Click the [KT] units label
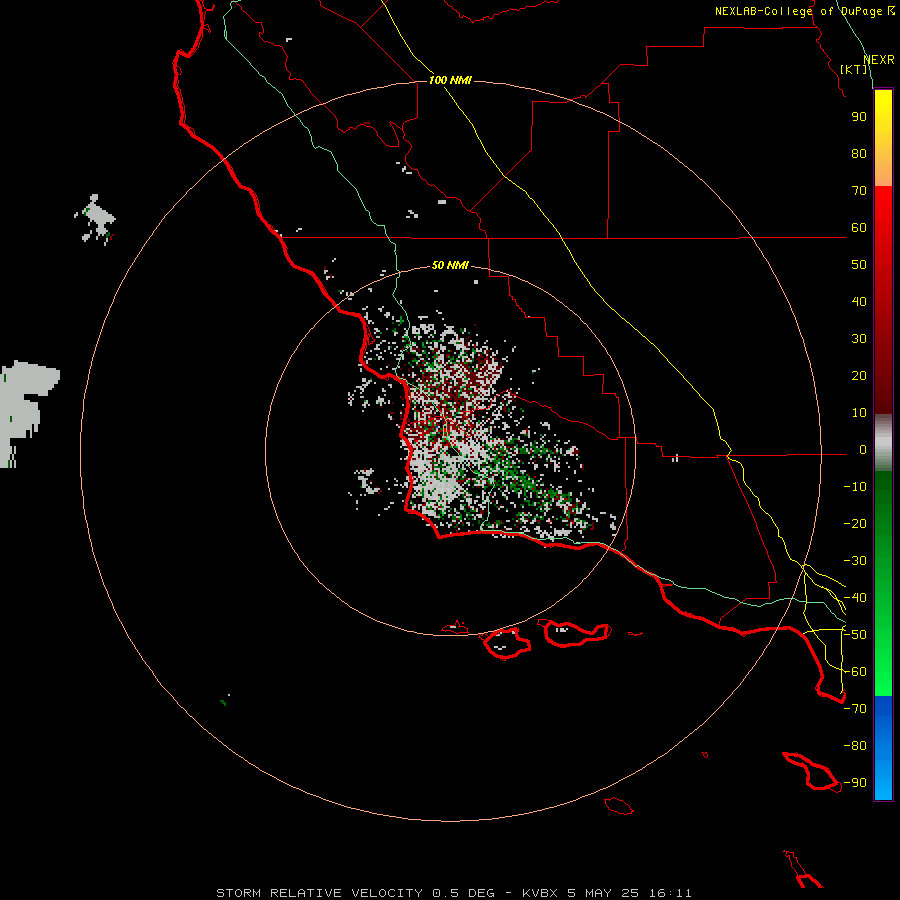This screenshot has height=900, width=900. [854, 69]
